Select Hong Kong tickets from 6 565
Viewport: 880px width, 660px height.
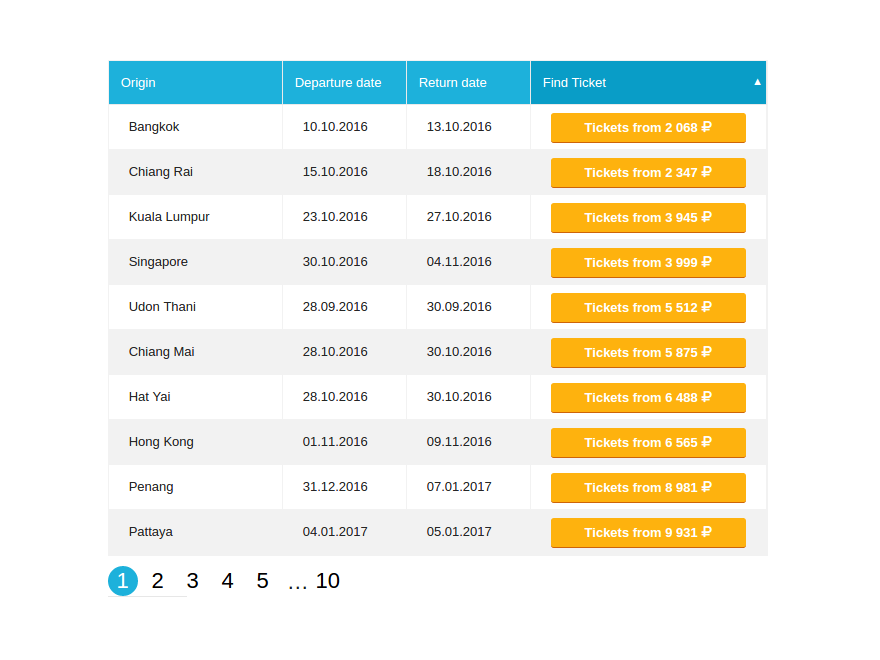648,443
